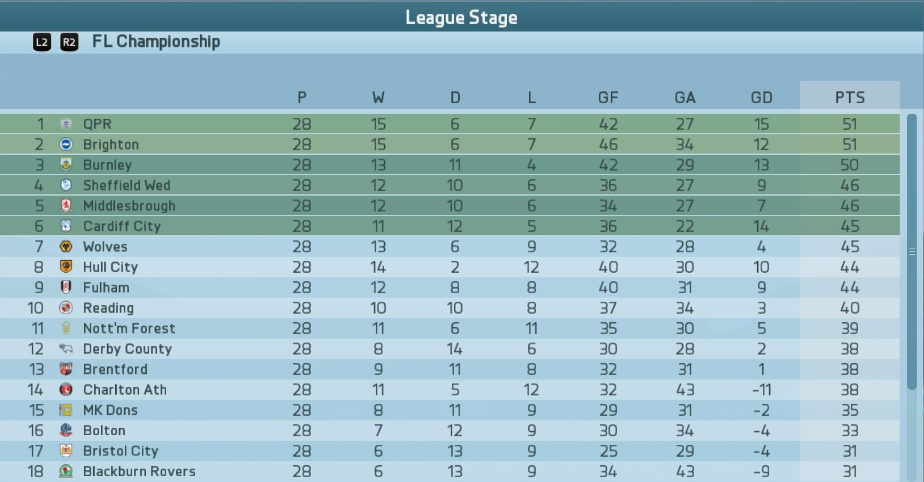The height and width of the screenshot is (482, 924).
Task: Select the Bristol City row
Action: (450, 451)
